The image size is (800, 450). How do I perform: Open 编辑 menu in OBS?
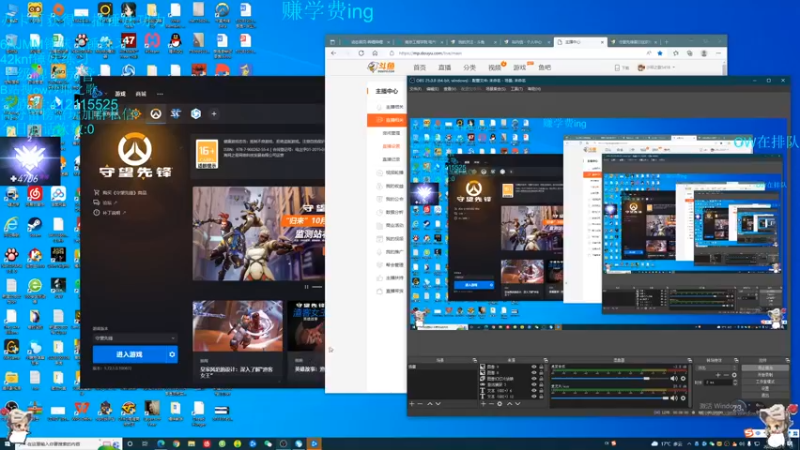(x=433, y=89)
